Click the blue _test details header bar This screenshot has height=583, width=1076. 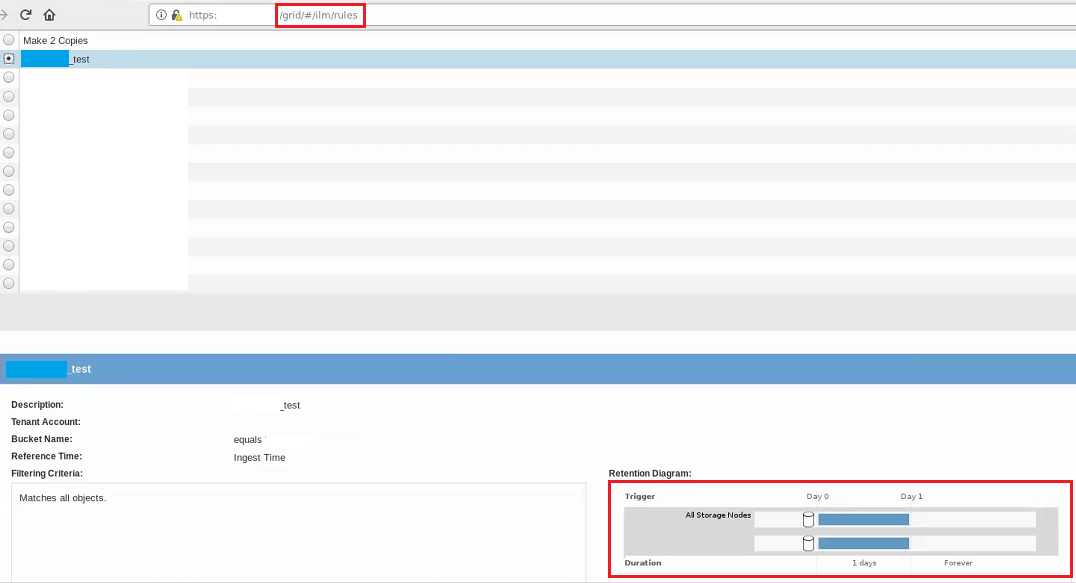538,369
